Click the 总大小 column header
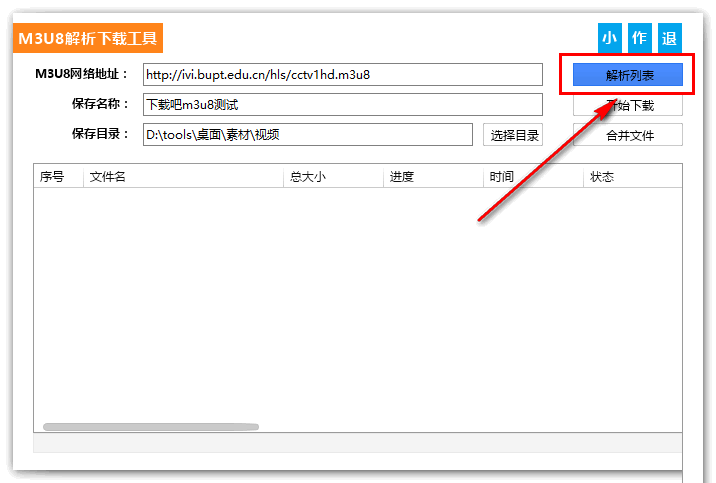The image size is (716, 483). click(333, 176)
